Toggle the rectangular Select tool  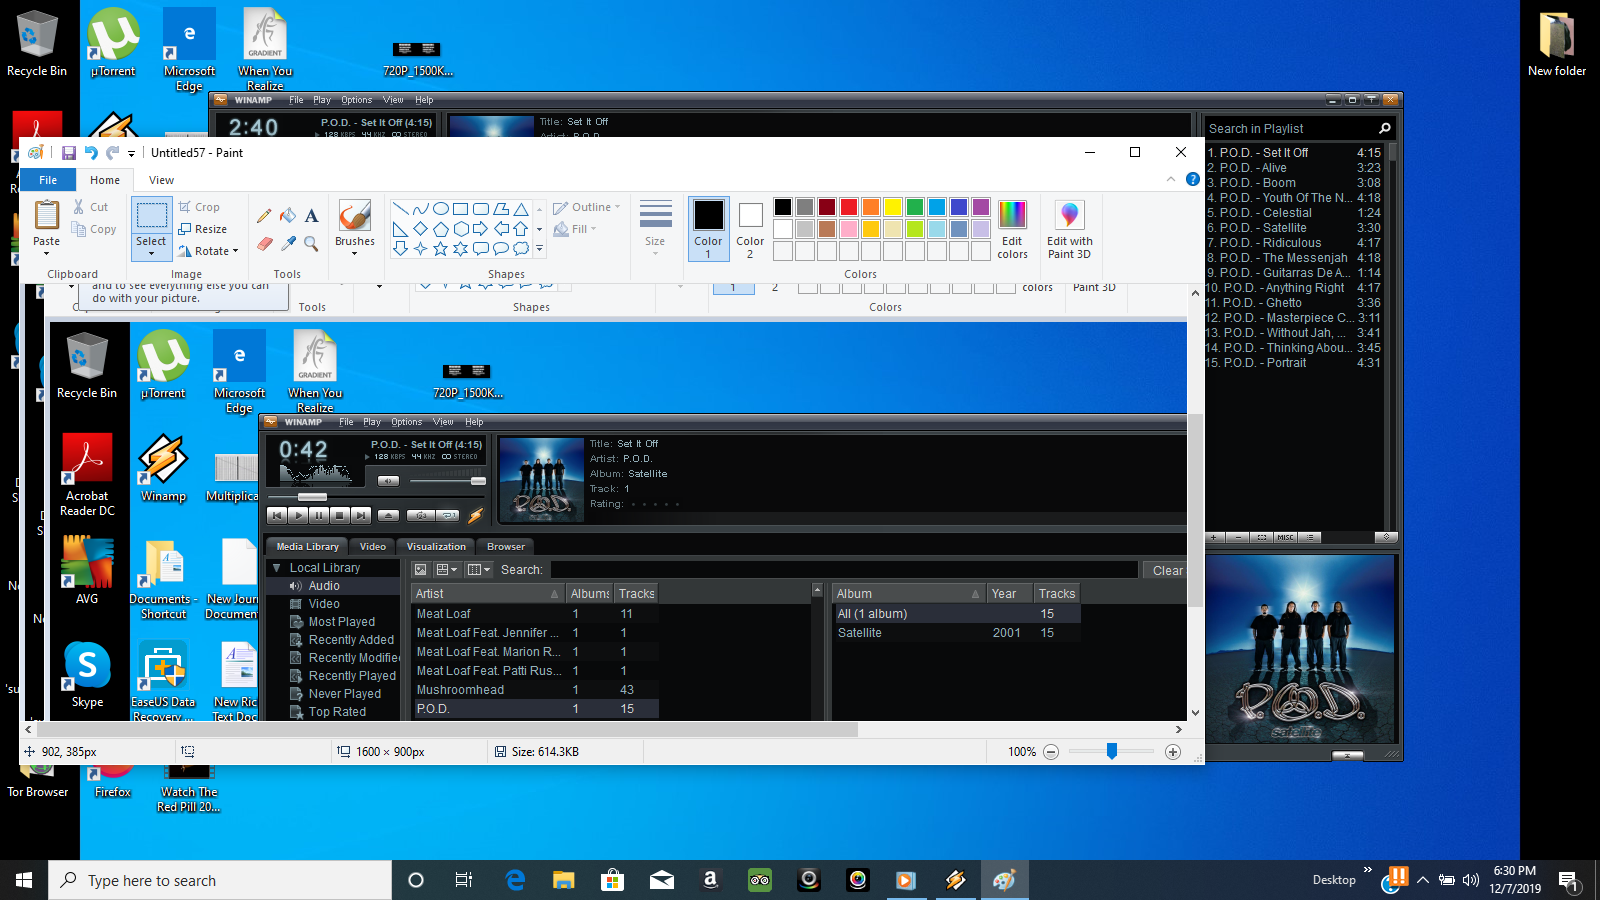151,216
